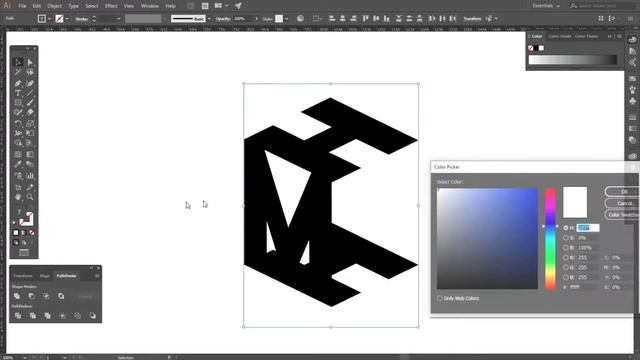Open the fill color dropdown in control bar
The image size is (640, 360).
[x=49, y=18]
